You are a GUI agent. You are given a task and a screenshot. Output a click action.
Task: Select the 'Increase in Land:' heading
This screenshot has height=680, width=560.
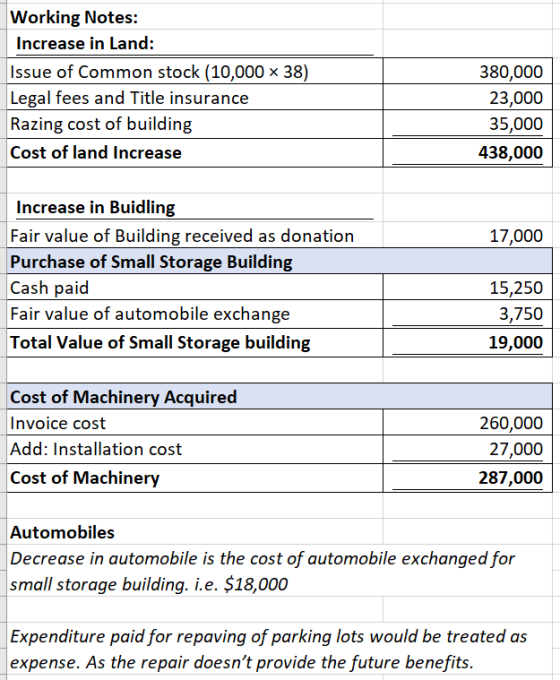pos(85,43)
